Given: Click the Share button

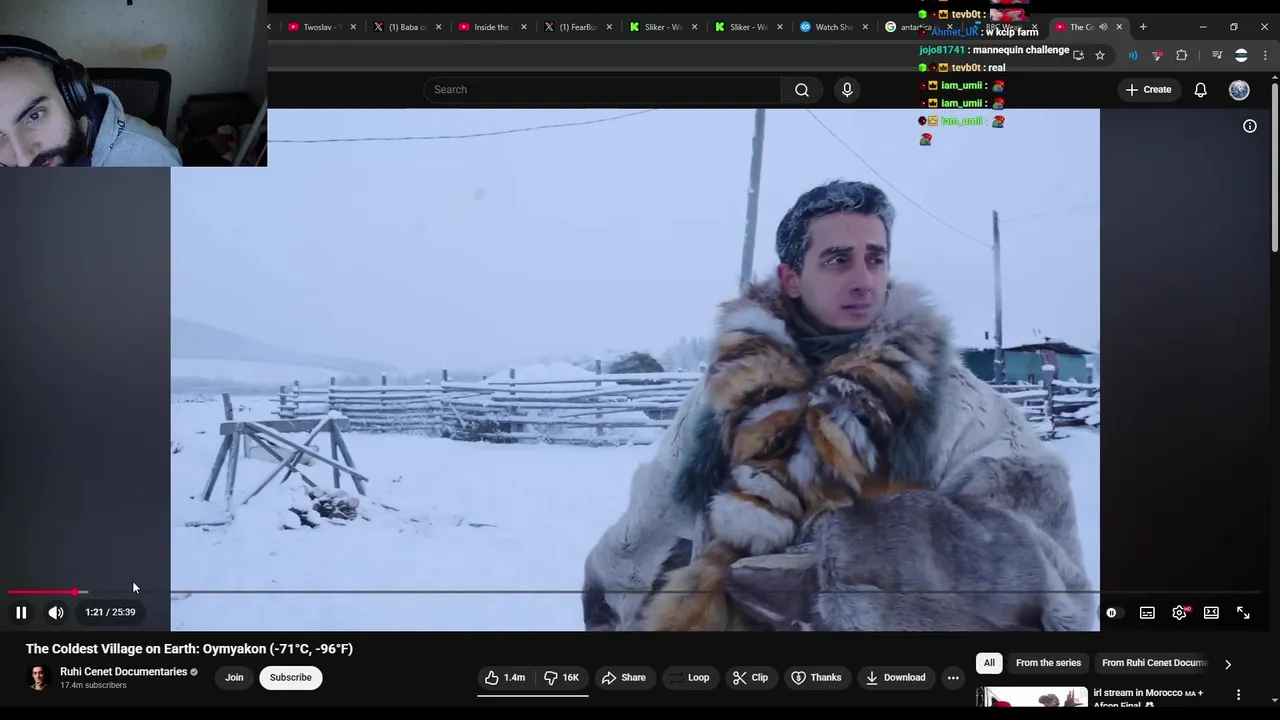Looking at the screenshot, I should point(622,678).
